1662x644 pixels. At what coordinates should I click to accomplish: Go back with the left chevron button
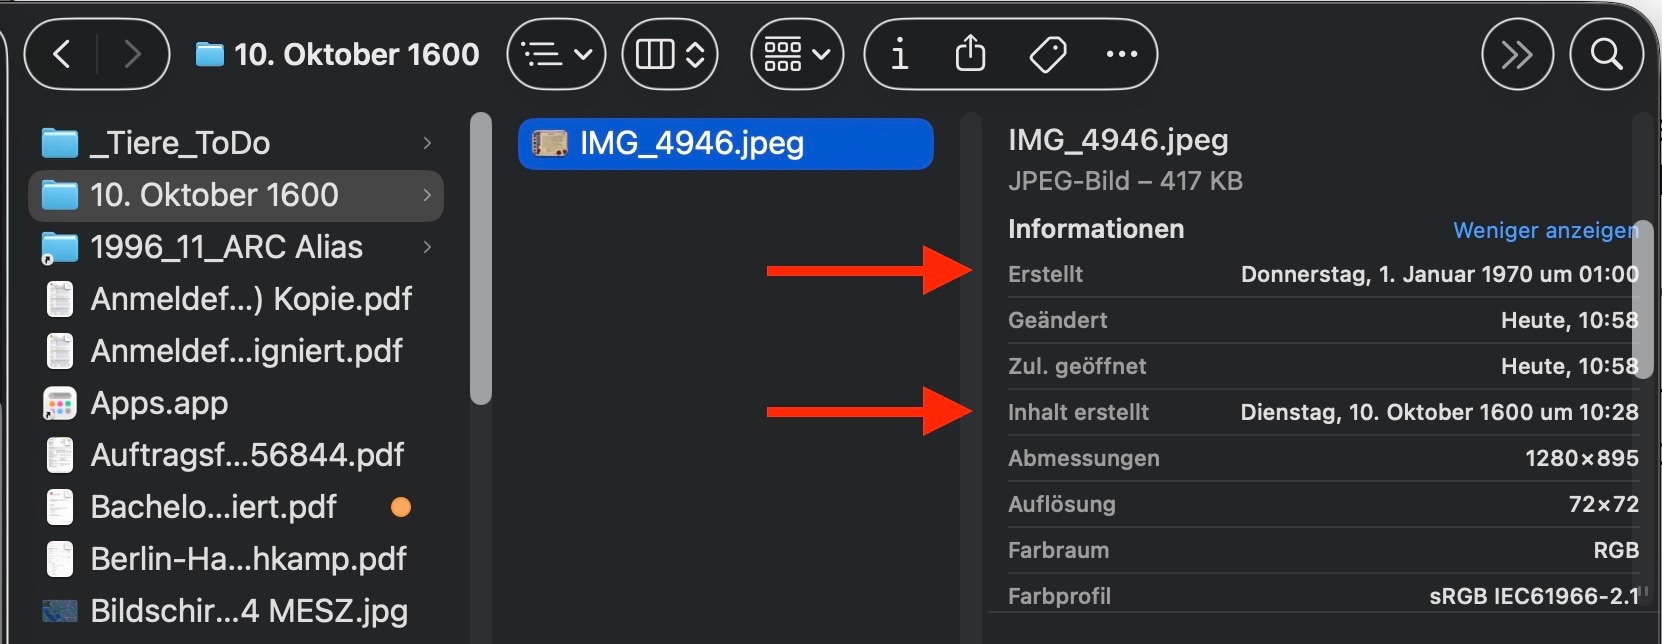[61, 54]
